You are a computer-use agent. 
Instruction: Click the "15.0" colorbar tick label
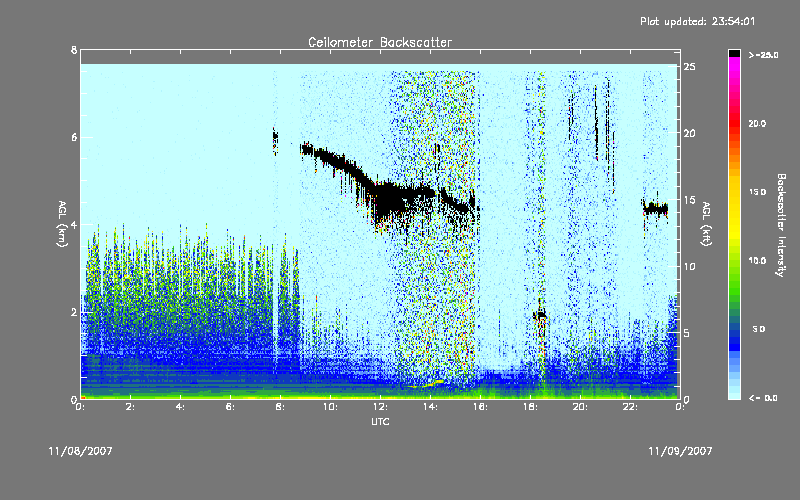point(757,192)
